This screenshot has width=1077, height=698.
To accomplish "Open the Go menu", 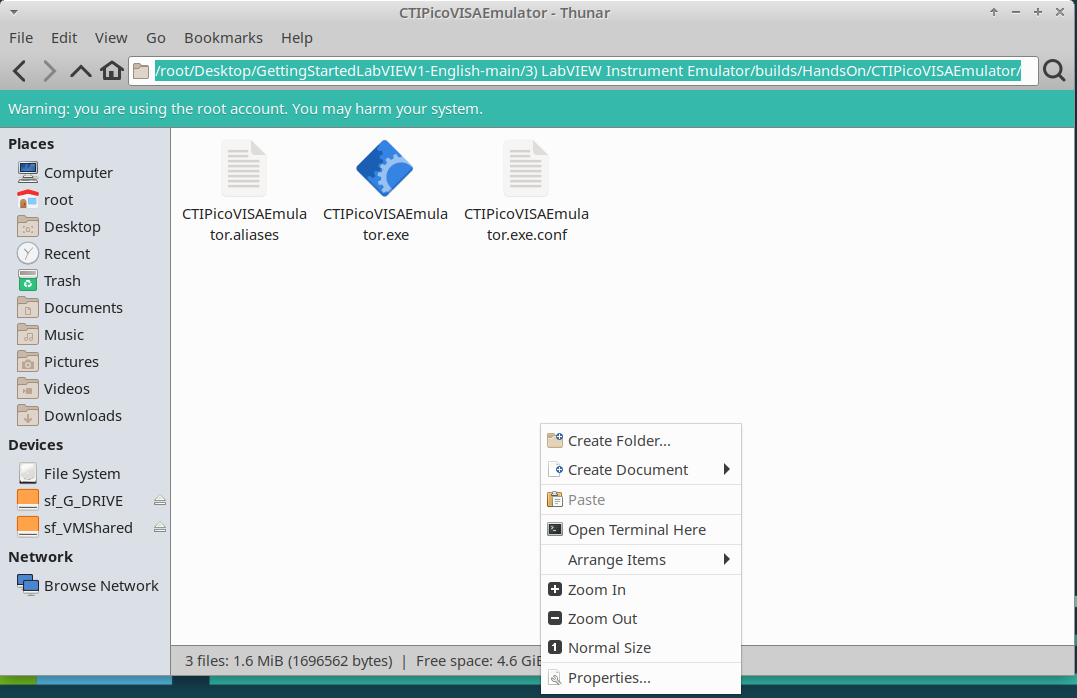I will pos(156,38).
